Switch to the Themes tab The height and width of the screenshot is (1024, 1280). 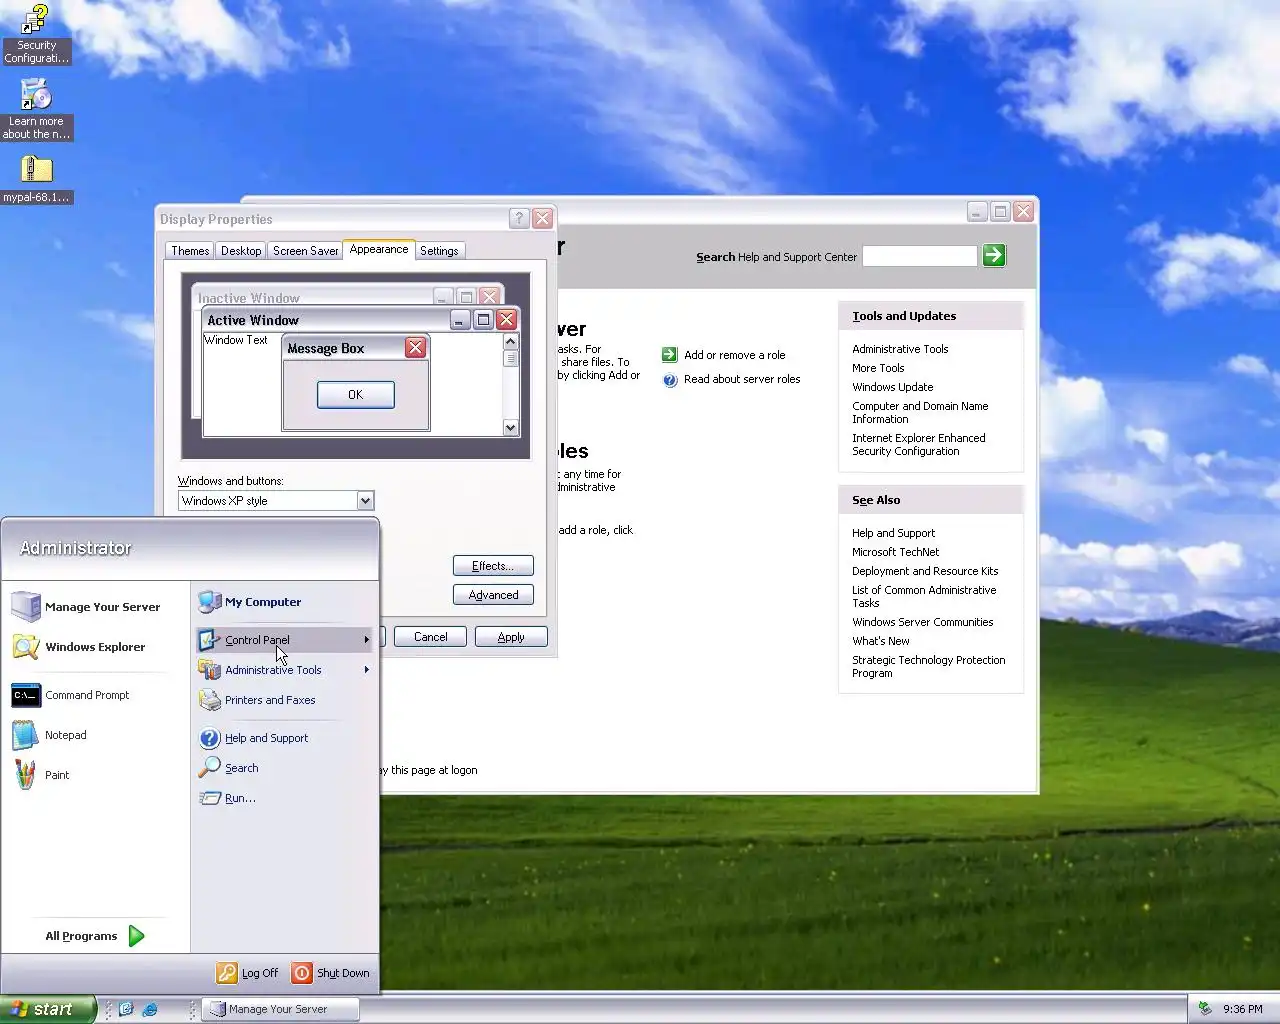pyautogui.click(x=190, y=251)
